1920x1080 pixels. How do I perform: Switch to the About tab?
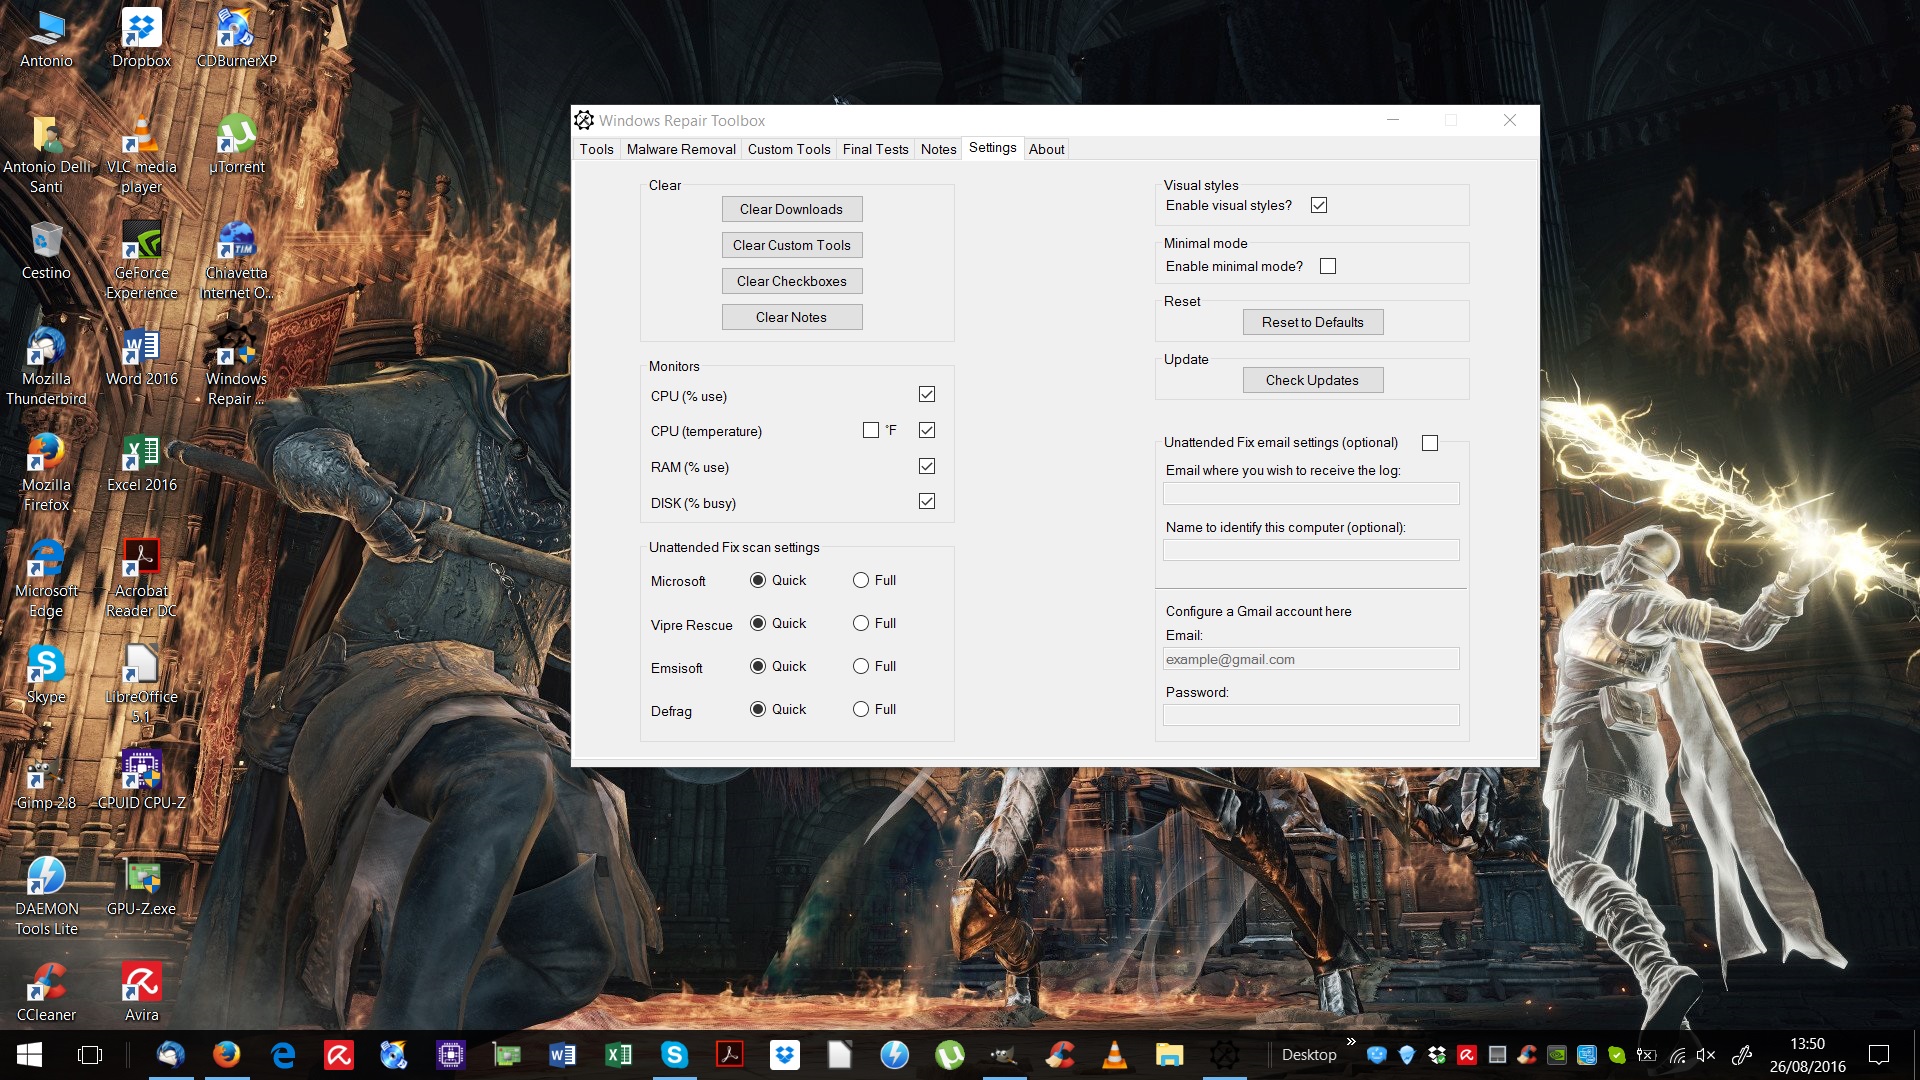1046,149
